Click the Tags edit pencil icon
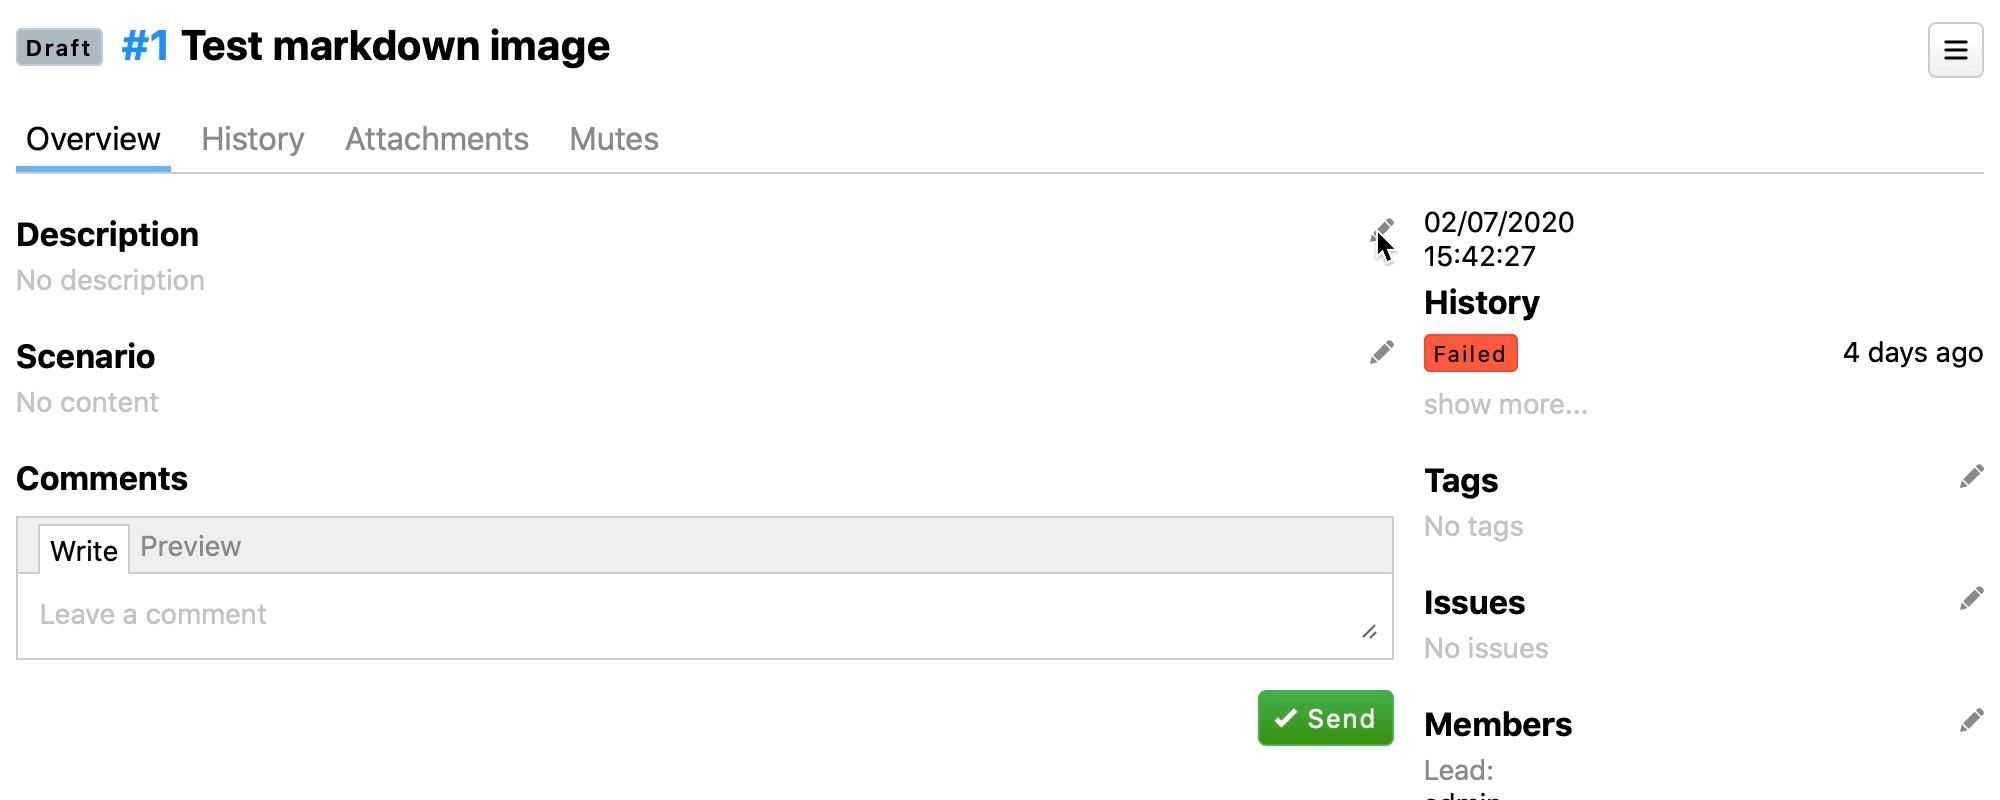Screen dimensions: 2000x800 click(1971, 477)
